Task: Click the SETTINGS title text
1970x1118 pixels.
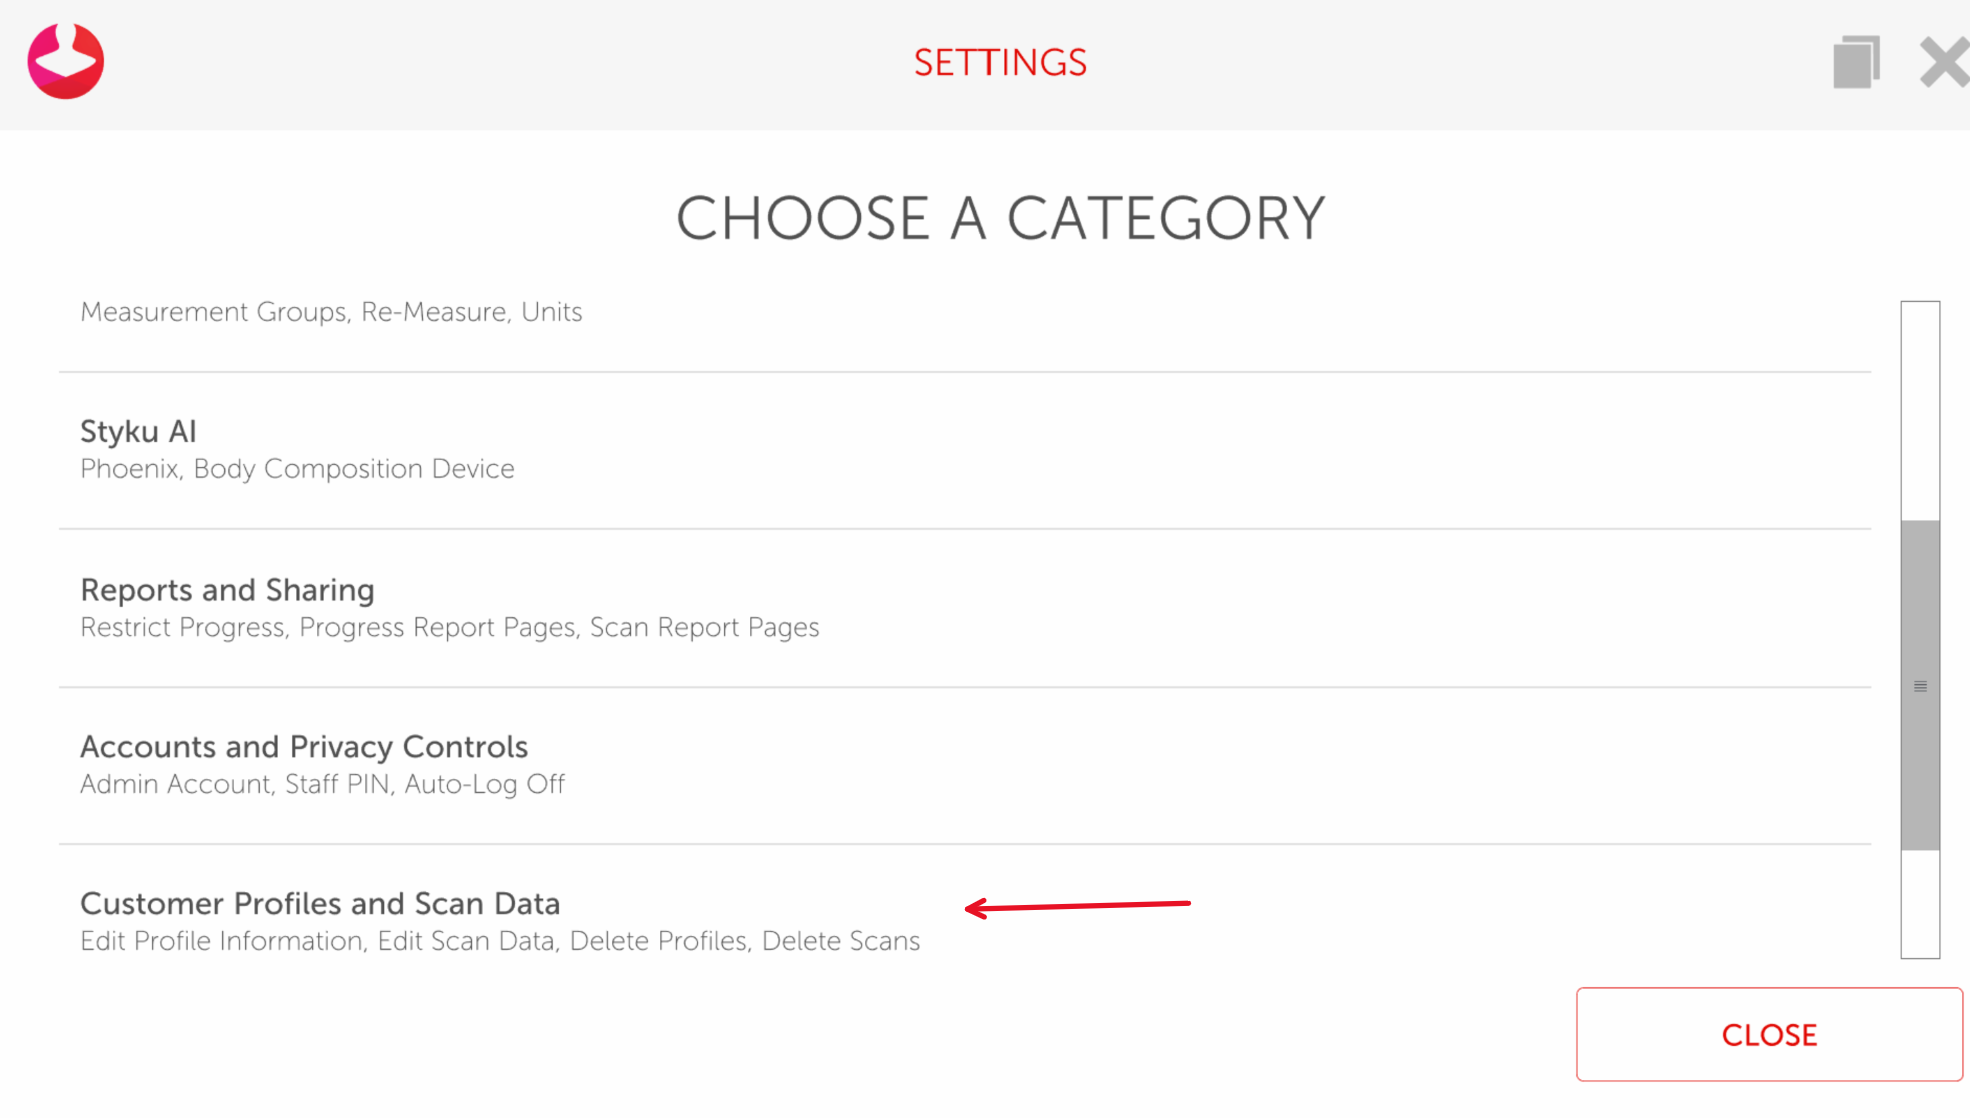Action: 1000,63
